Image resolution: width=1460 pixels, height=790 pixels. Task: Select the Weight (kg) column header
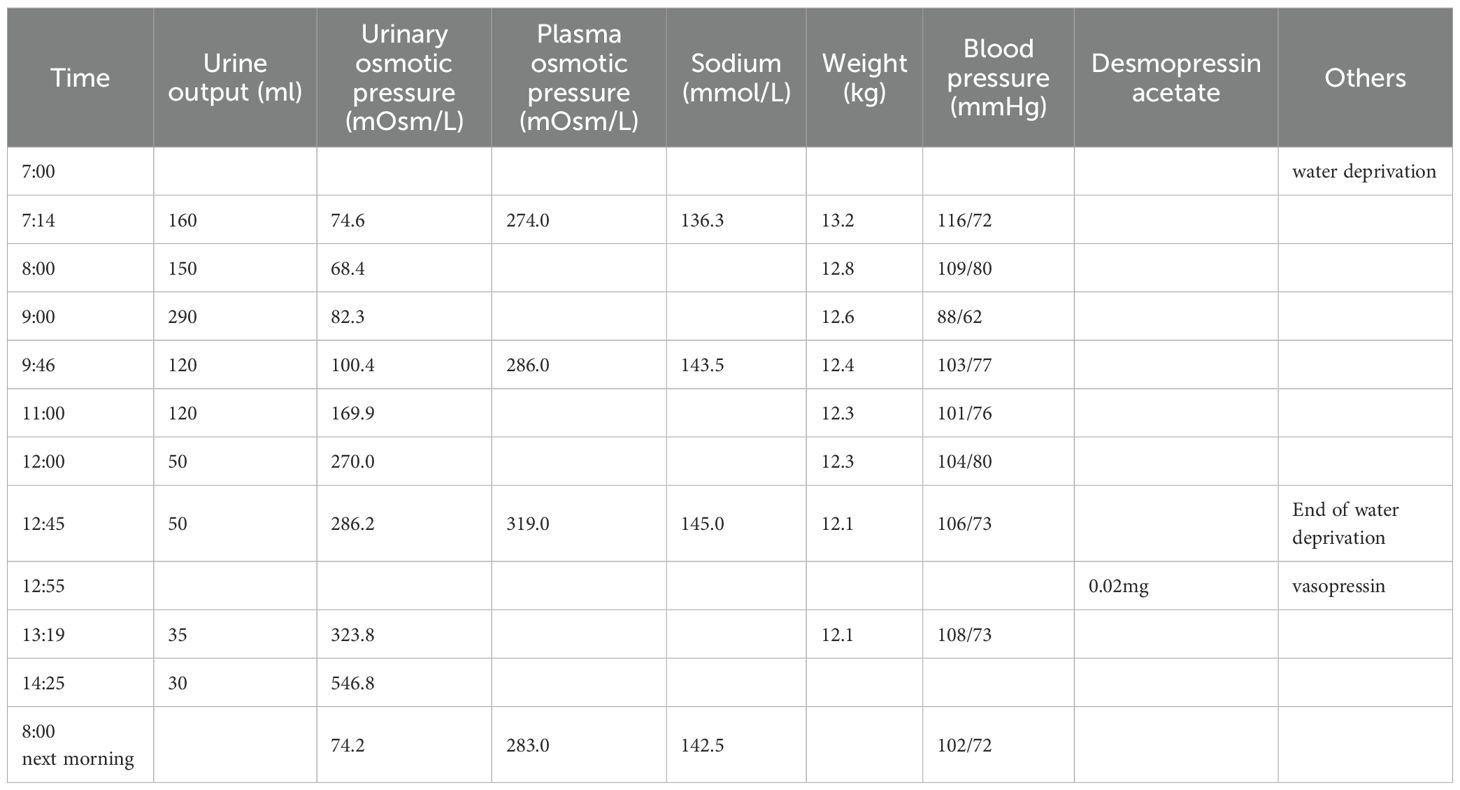pos(864,78)
